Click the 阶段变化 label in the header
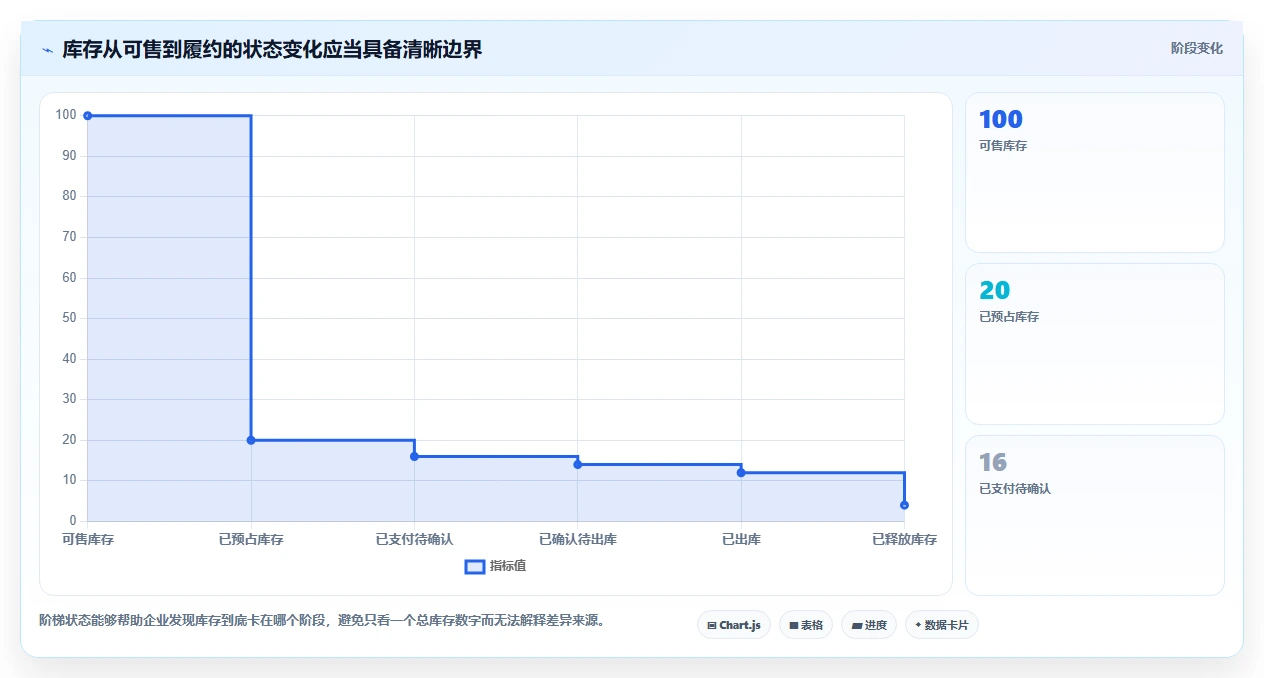The image size is (1264, 678). pos(1196,48)
